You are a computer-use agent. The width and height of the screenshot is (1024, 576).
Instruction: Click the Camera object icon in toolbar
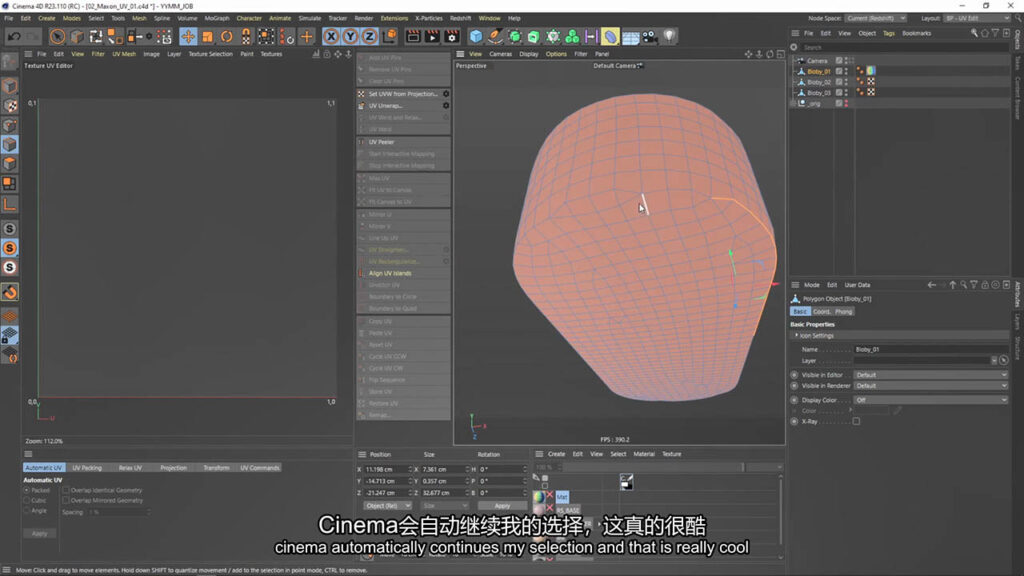649,37
